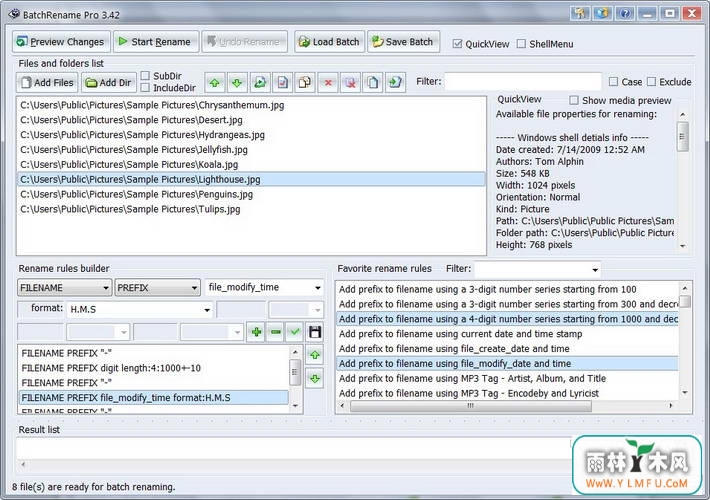Click favorite rules list scroll down arrow

point(685,393)
